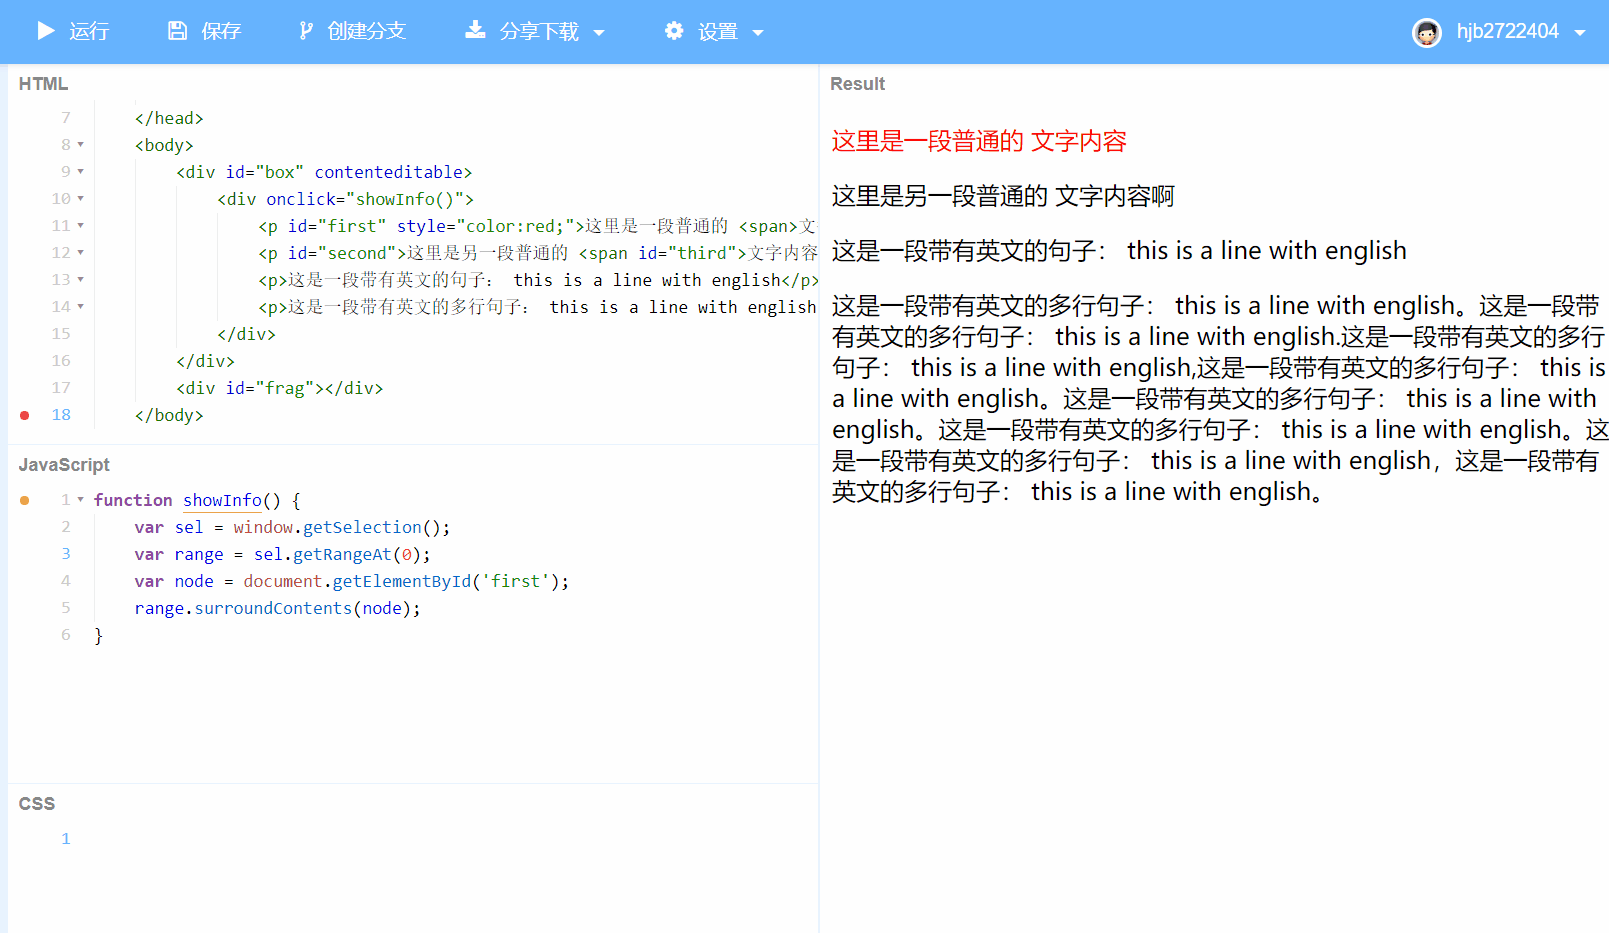The image size is (1609, 933).
Task: Click the user avatar picture
Action: (1427, 33)
